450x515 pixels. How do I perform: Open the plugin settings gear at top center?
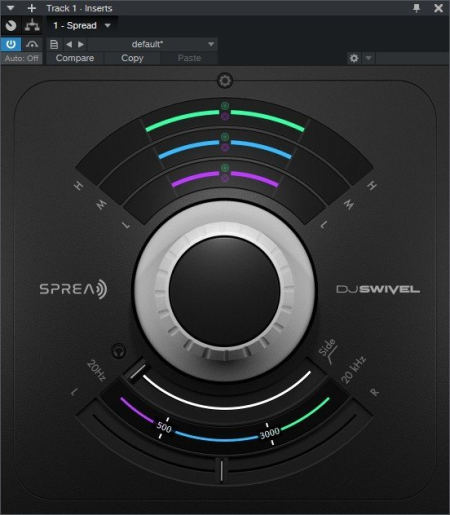[x=225, y=81]
